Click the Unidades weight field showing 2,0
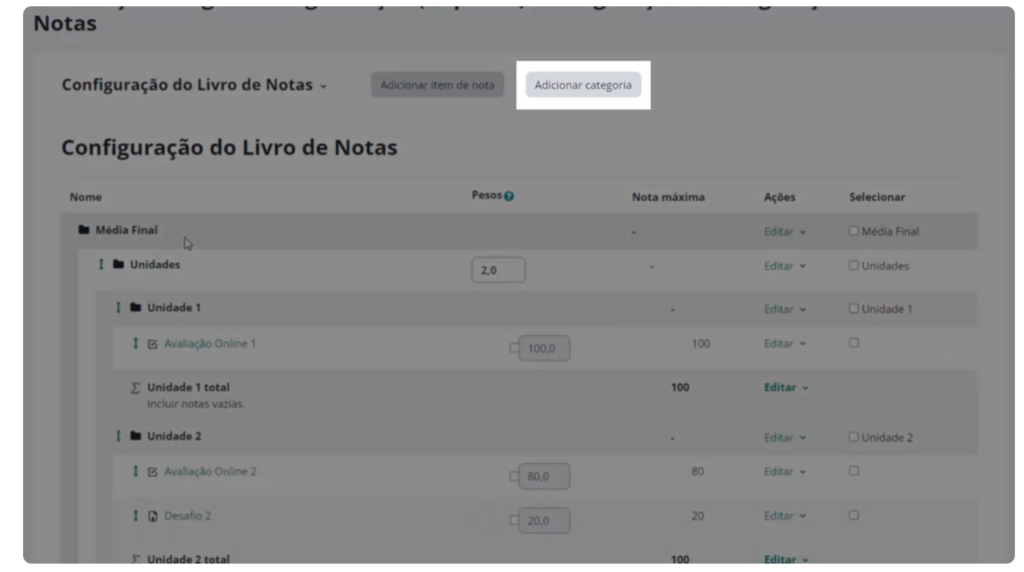Viewport: 1024px width, 572px height. [x=498, y=270]
